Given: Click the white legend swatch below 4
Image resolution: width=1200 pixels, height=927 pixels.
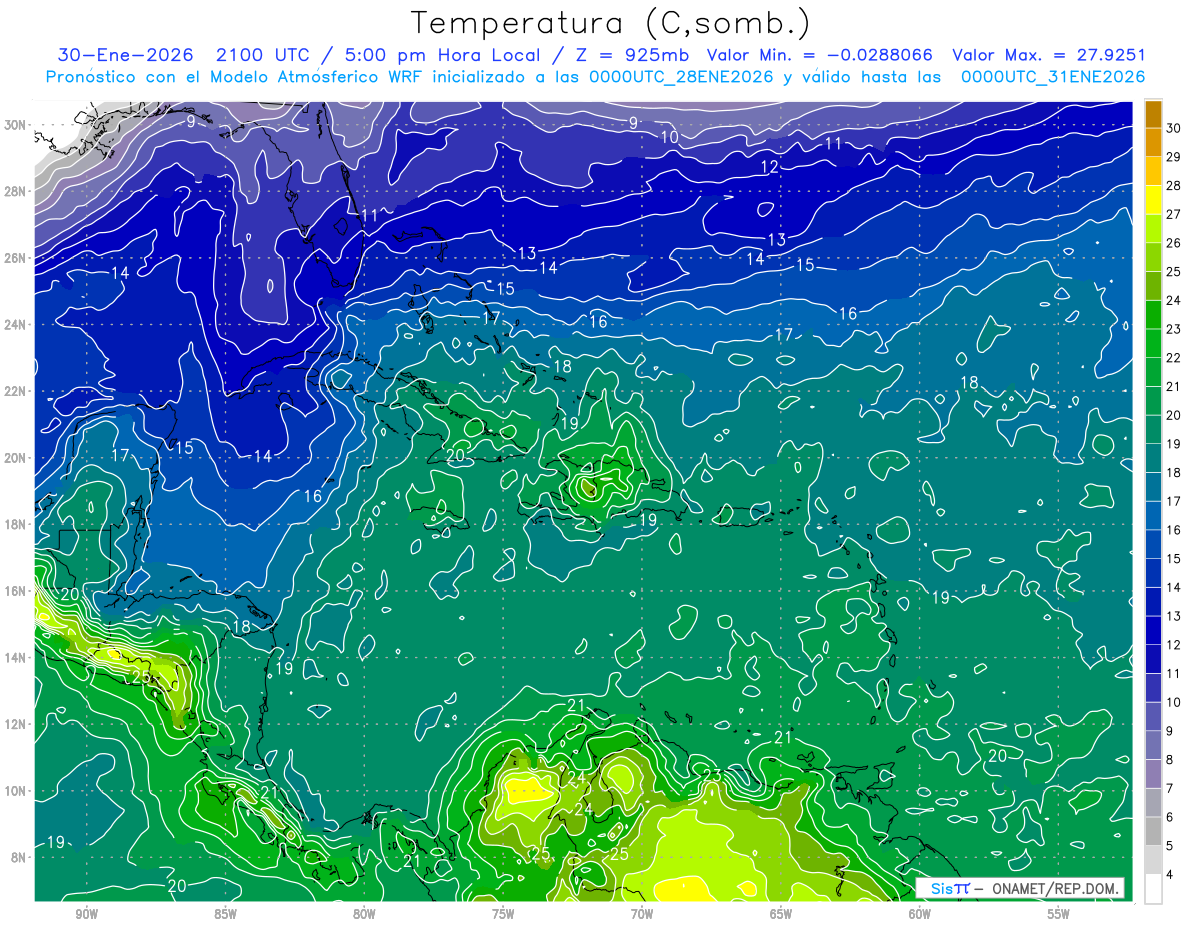Looking at the screenshot, I should point(1153,889).
